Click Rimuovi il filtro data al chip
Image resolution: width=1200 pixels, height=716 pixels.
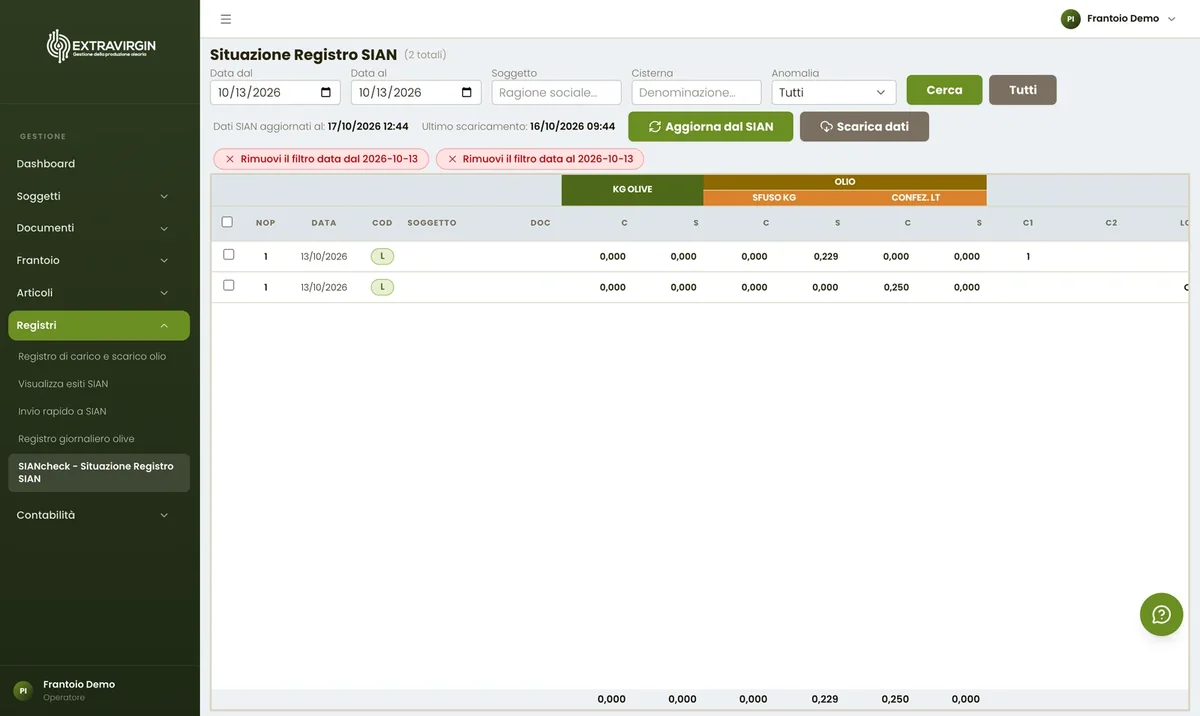point(540,159)
